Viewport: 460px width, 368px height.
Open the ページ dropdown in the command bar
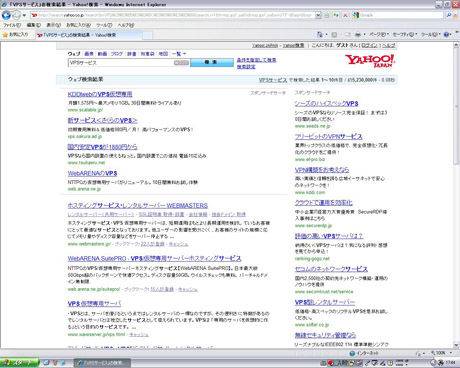[379, 34]
